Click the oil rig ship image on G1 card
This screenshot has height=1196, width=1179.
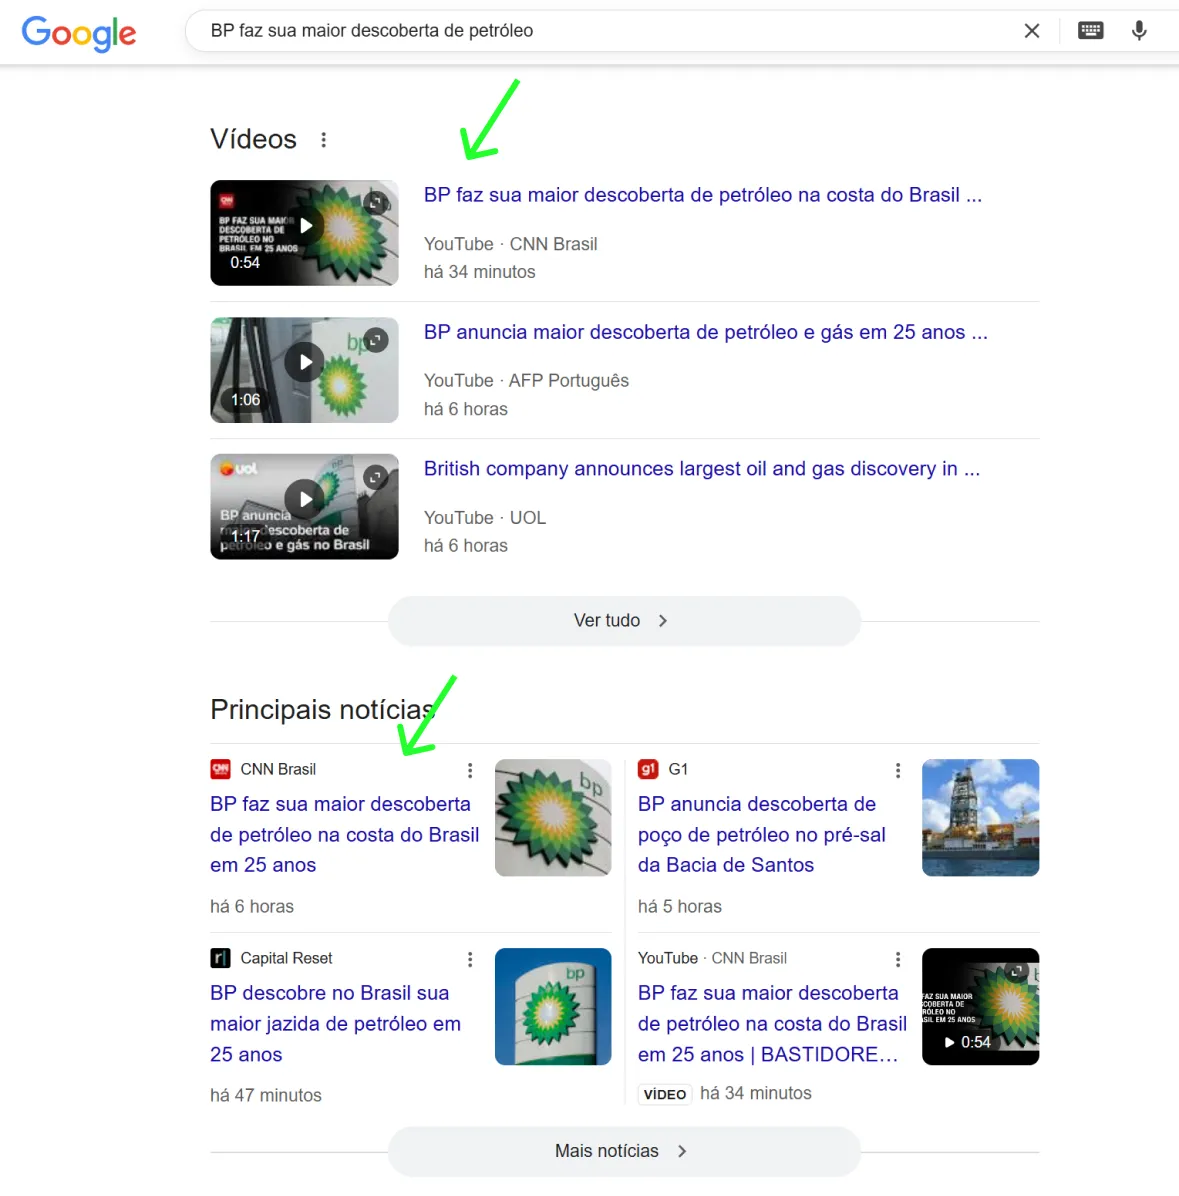(981, 818)
